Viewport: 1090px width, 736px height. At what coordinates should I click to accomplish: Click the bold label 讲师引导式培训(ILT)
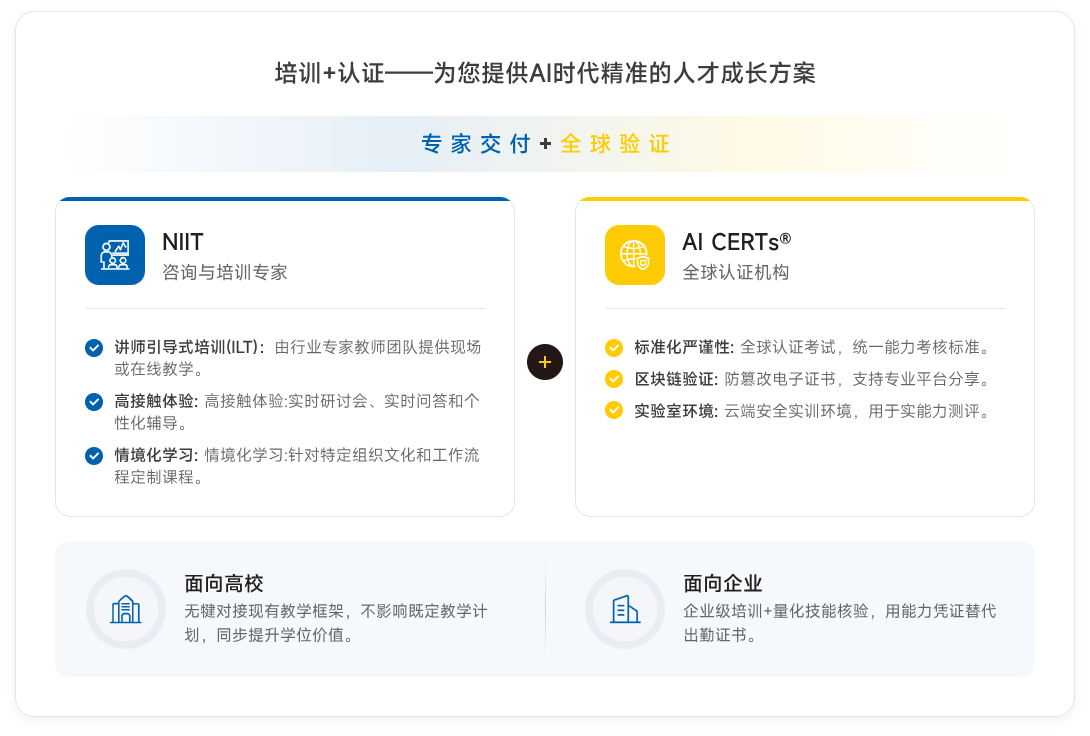189,347
